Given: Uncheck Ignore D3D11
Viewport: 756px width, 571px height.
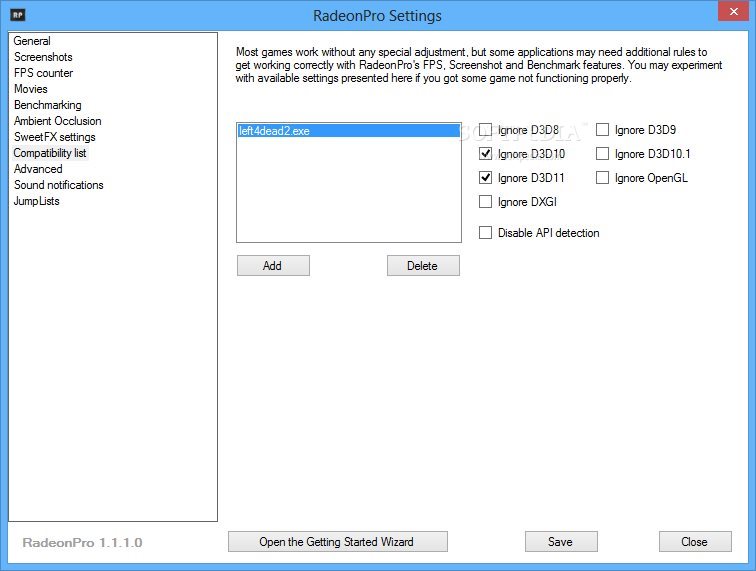Looking at the screenshot, I should pyautogui.click(x=486, y=178).
